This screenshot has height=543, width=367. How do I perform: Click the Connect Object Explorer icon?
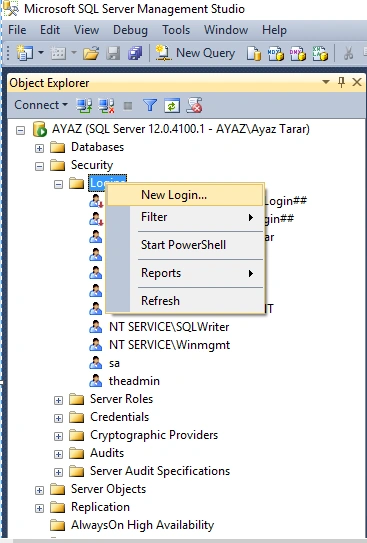(84, 105)
